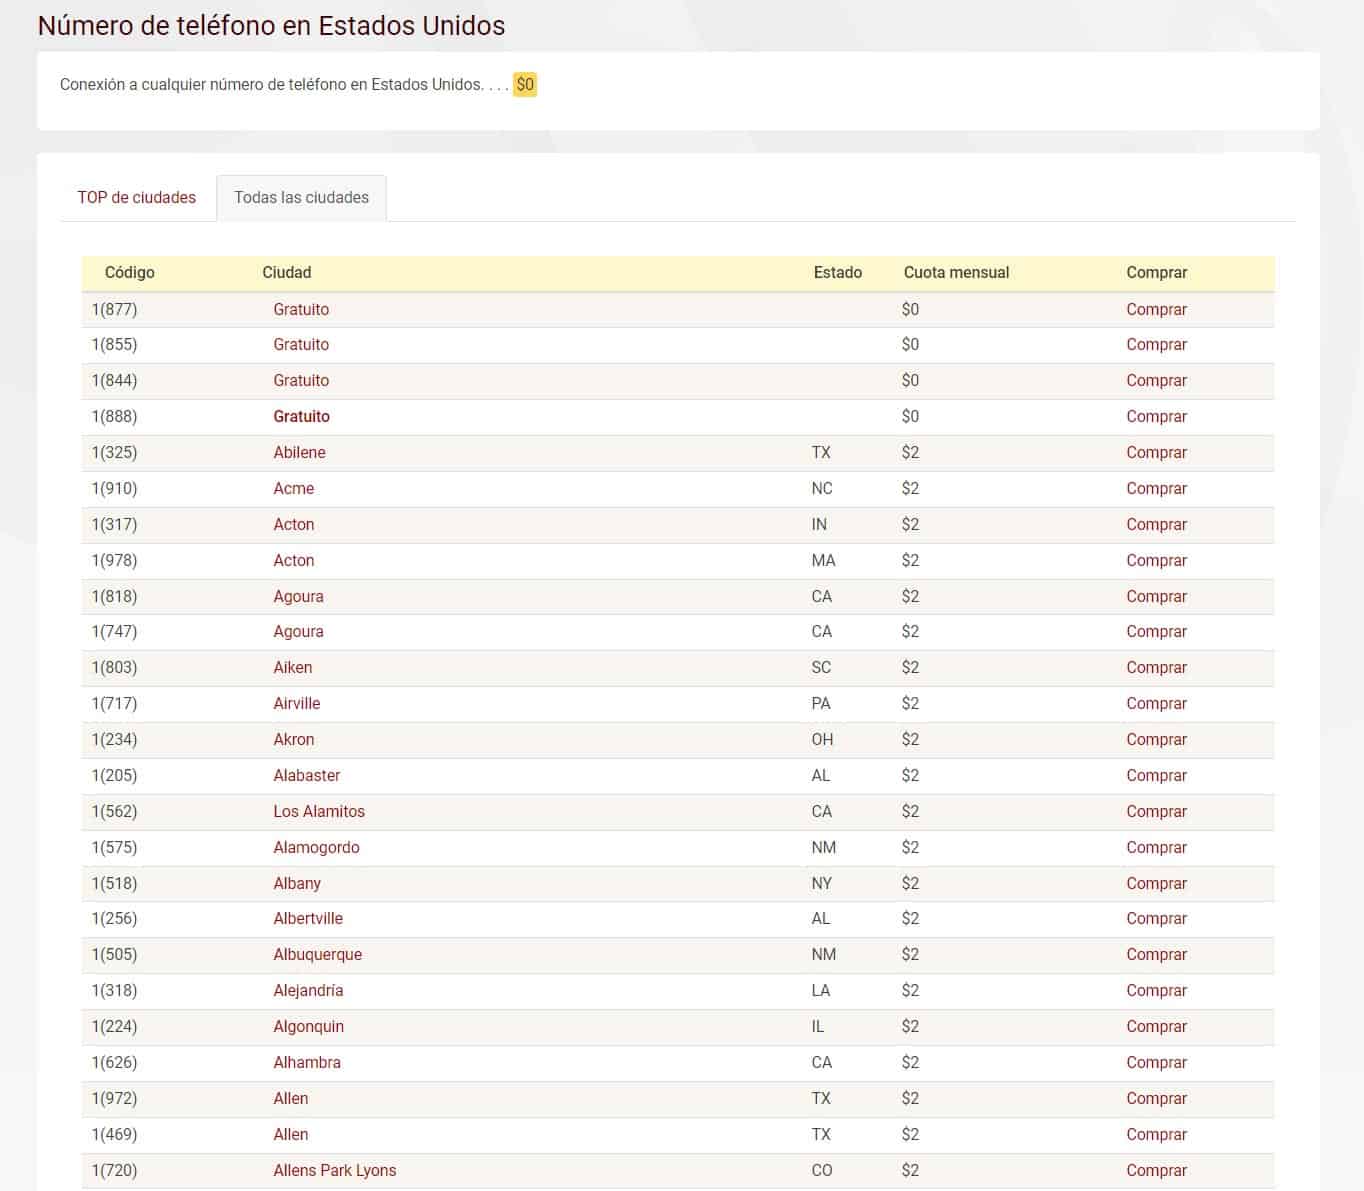Buy Aiken number via Comprar
The image size is (1364, 1191).
(1156, 667)
